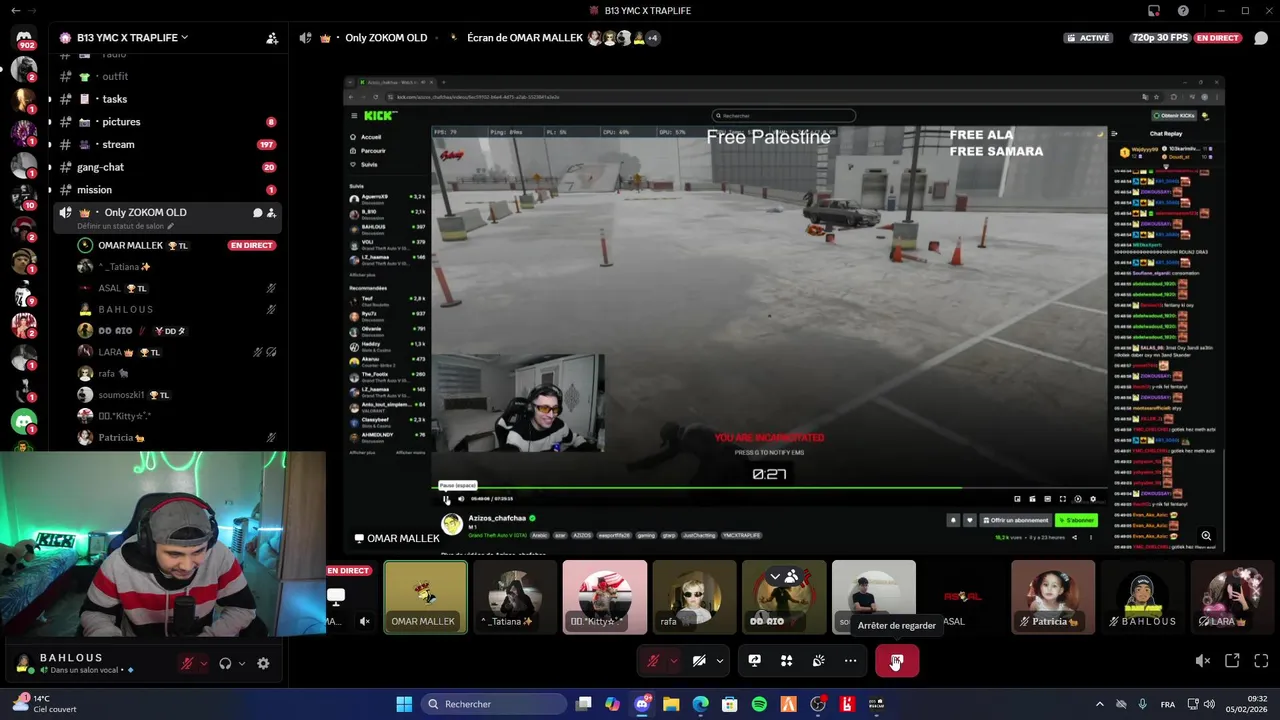This screenshot has width=1280, height=720.
Task: Open the tasks channel
Action: [115, 99]
